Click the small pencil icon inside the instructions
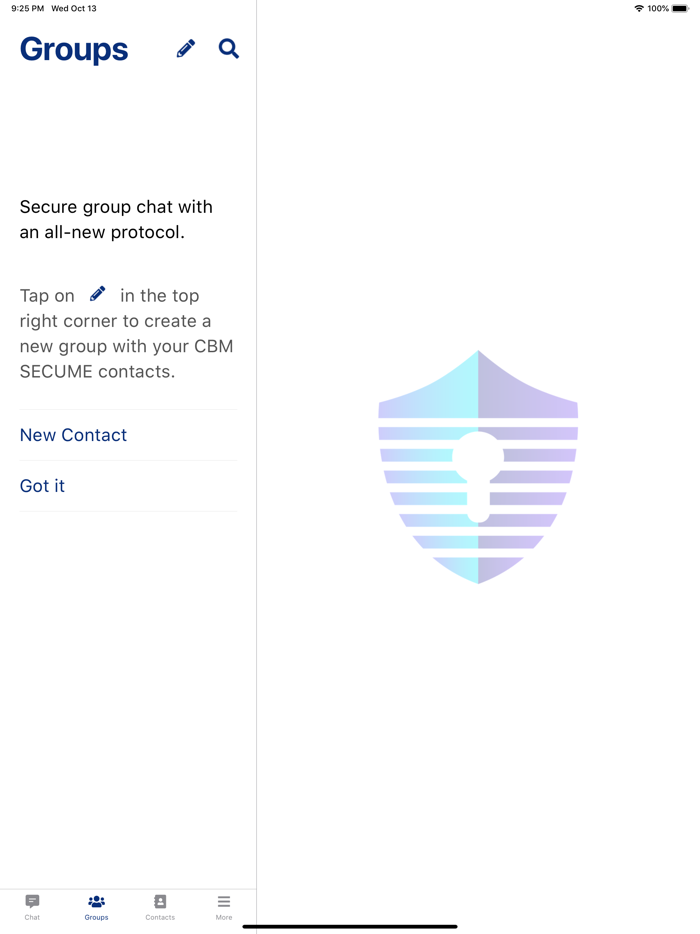Screen dimensions: 700x934 (98, 294)
